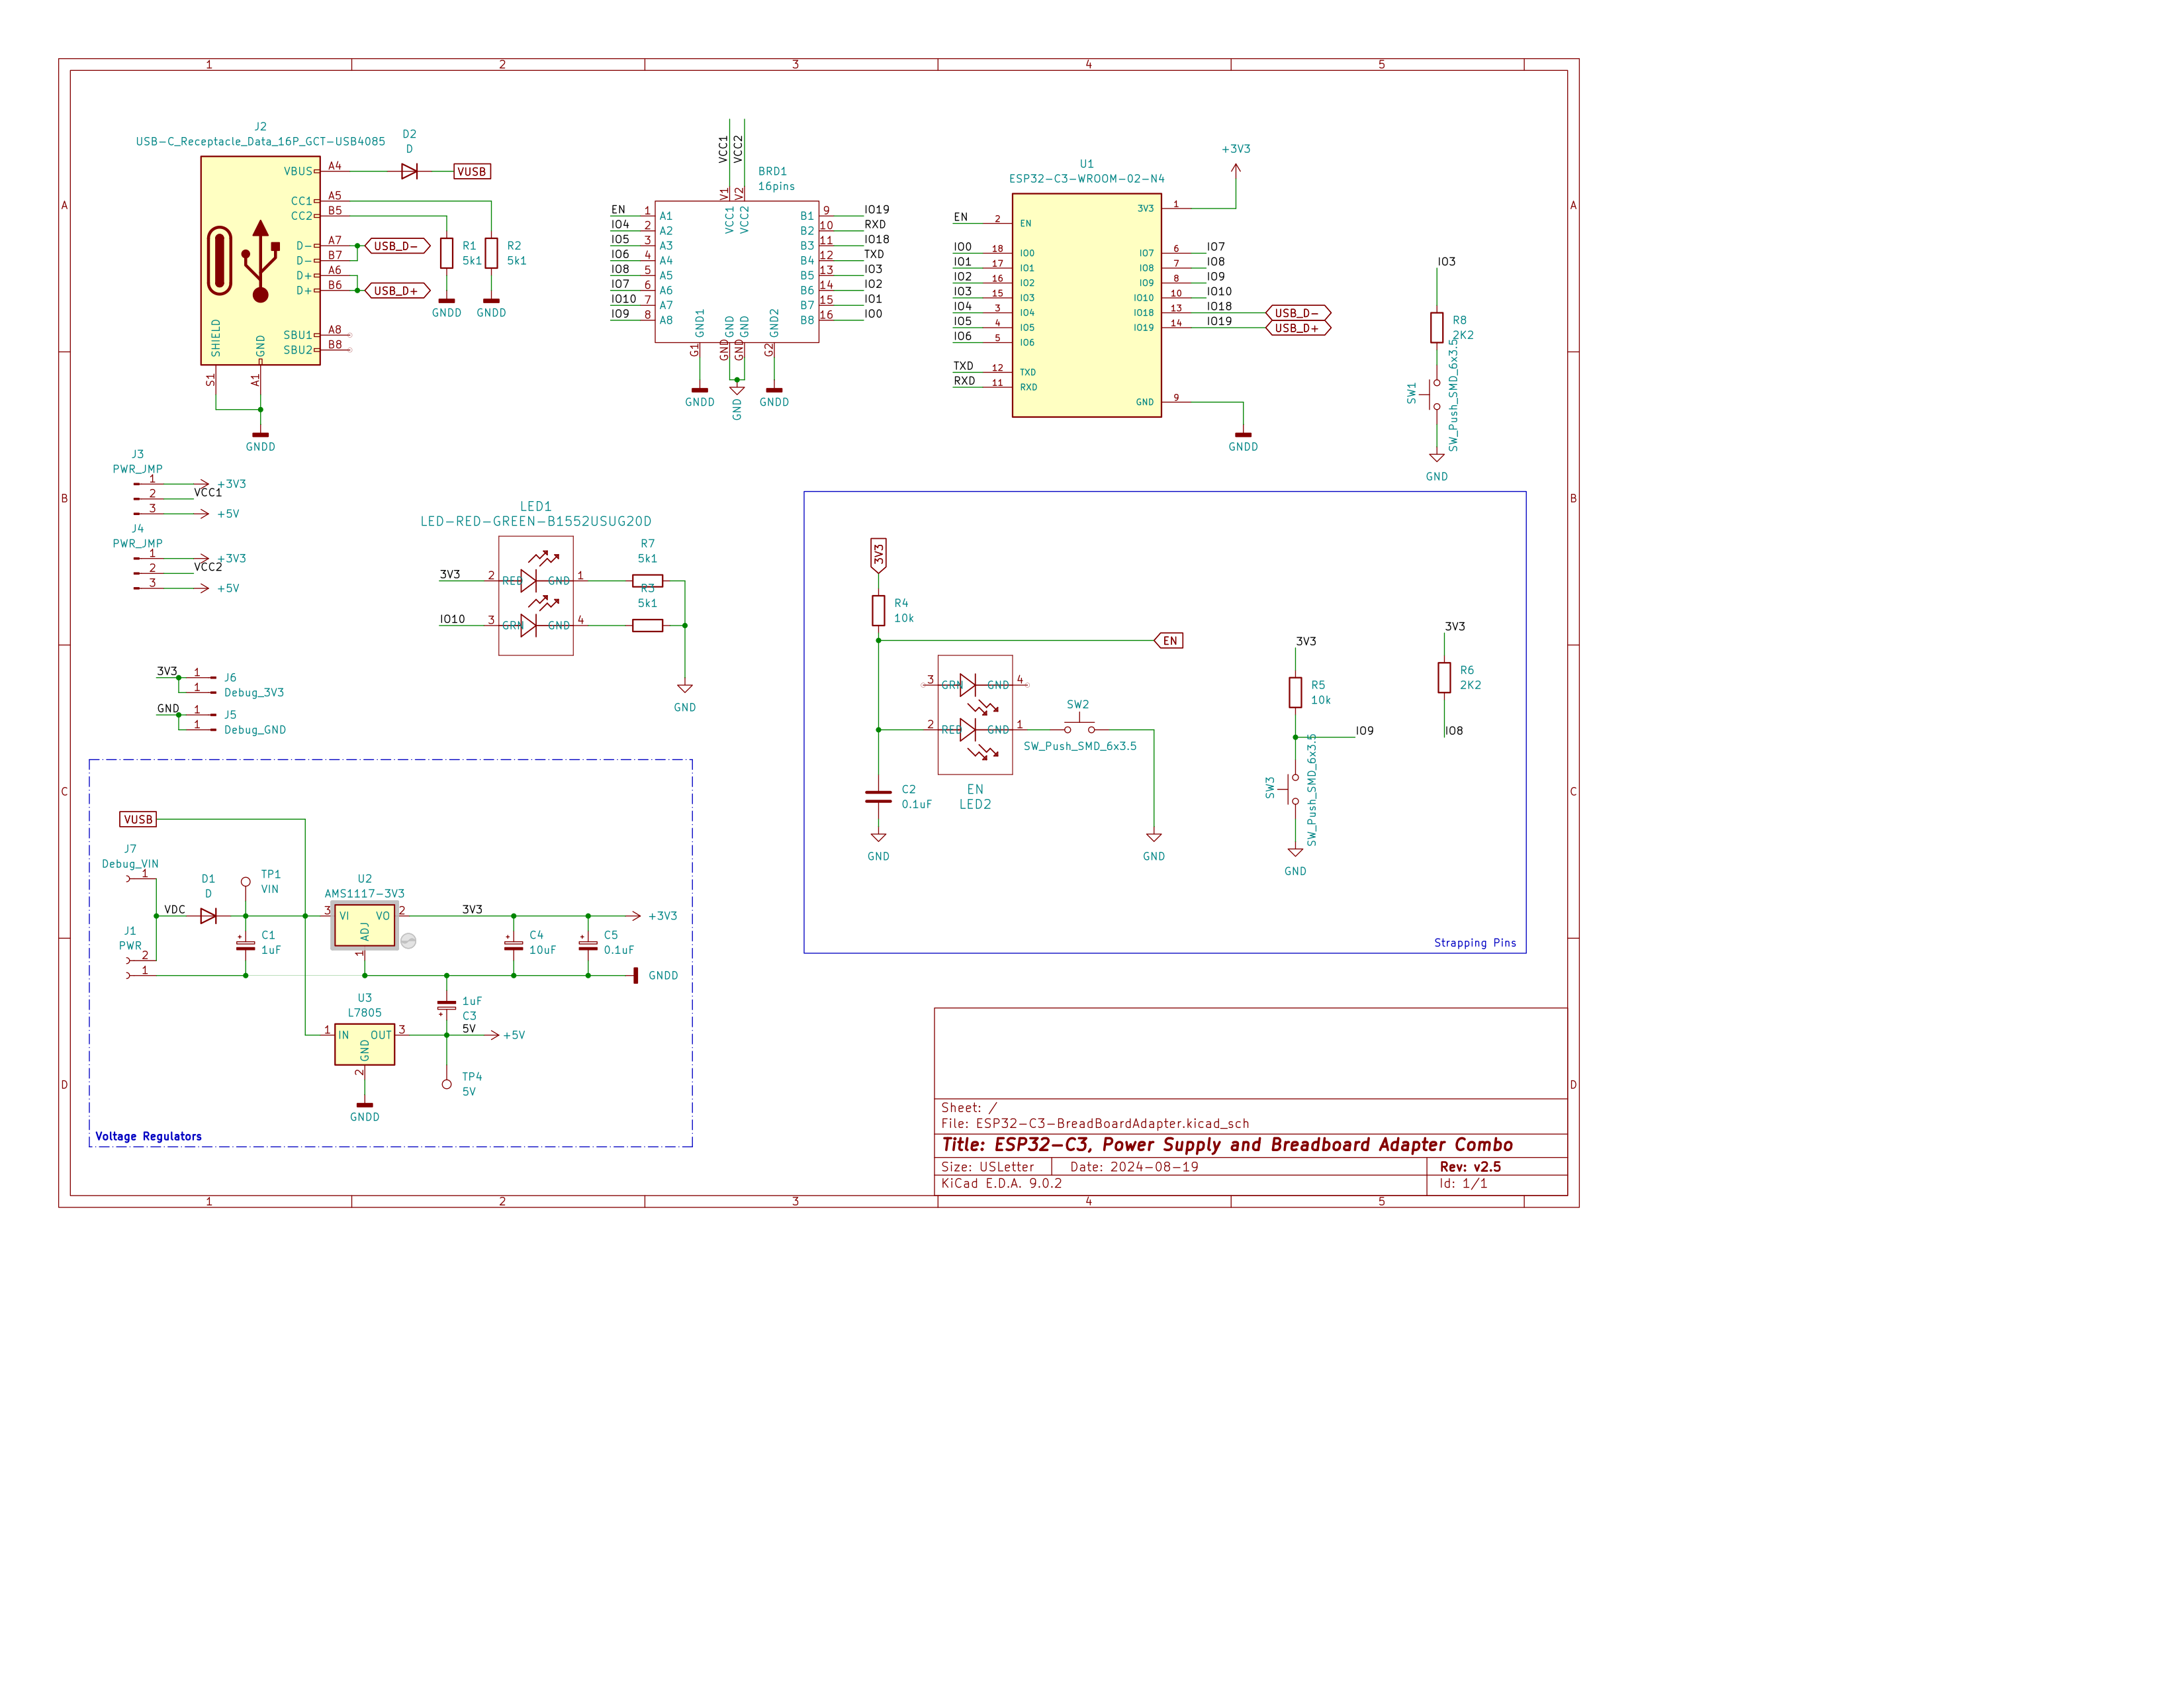Select the USB_D+ label beside connector J2

pos(397,290)
